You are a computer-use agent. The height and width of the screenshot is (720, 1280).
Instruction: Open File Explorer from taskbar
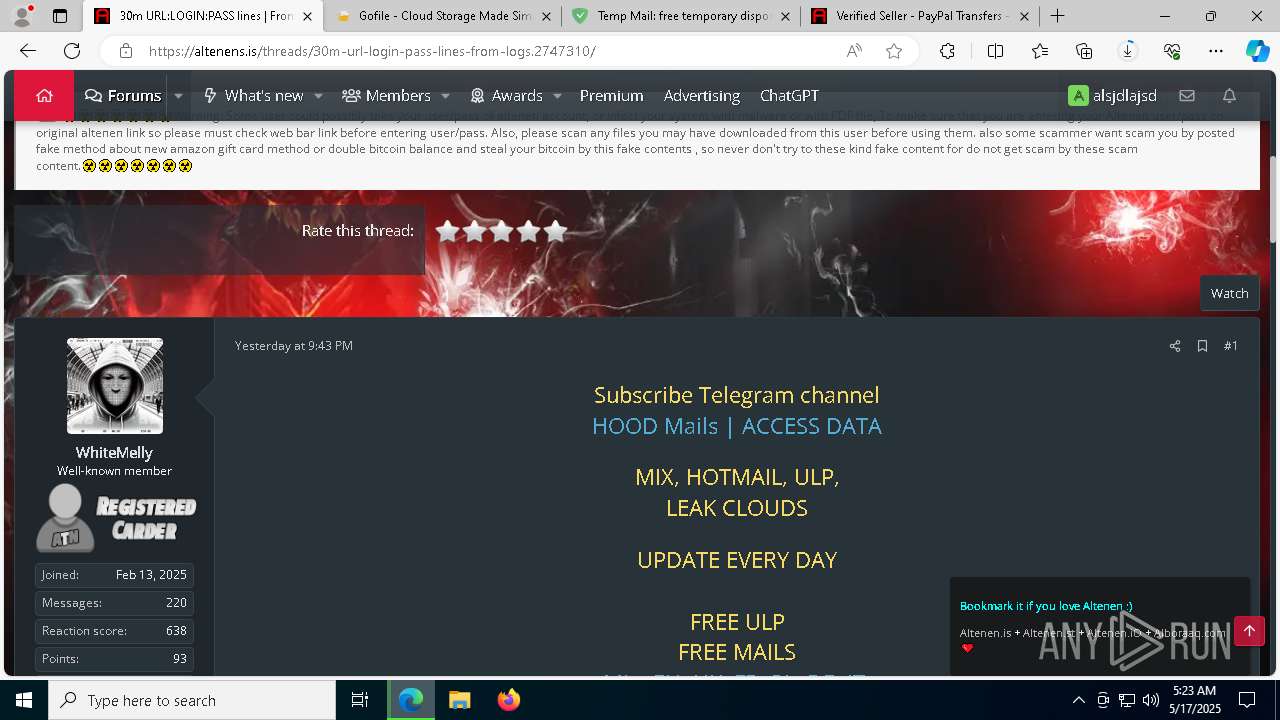click(459, 700)
